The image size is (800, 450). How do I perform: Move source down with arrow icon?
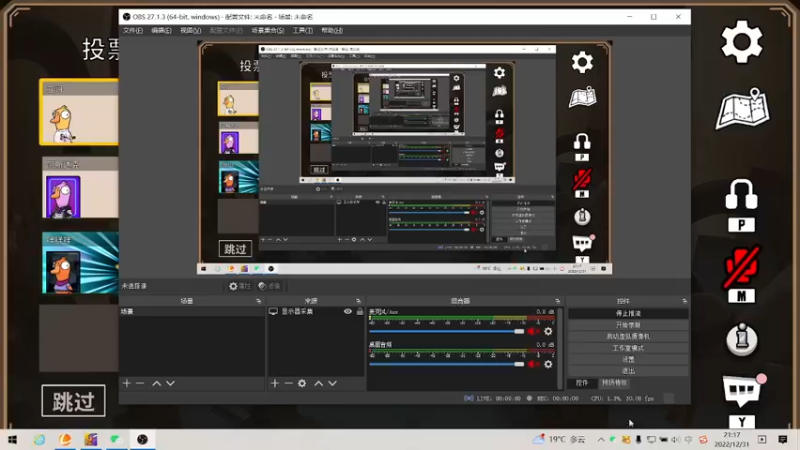coord(333,383)
